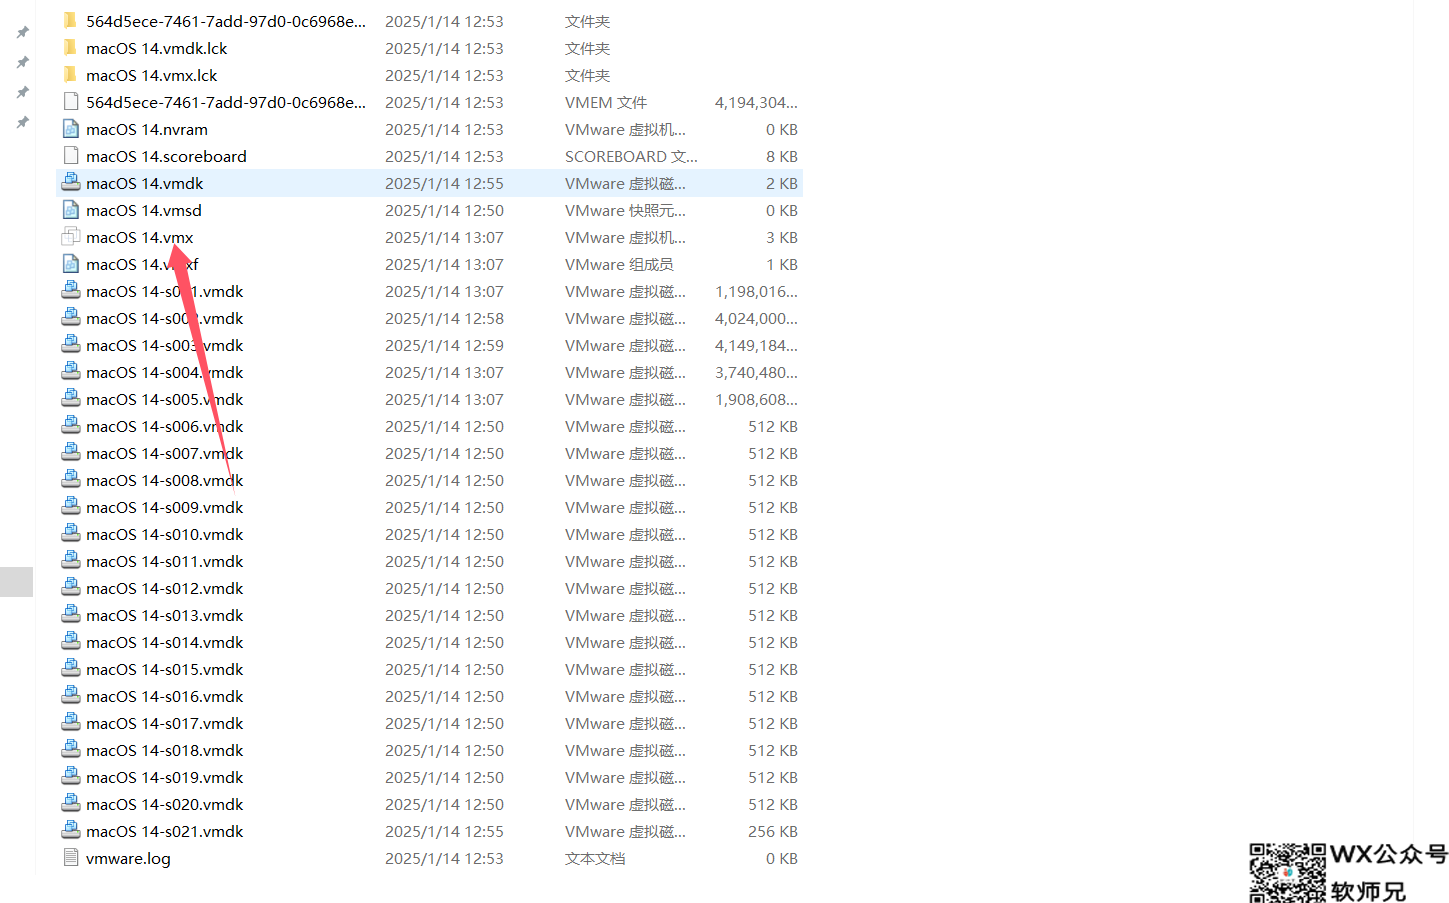Click the icon beside macOS 14.nvram
The image size is (1449, 903).
(70, 129)
